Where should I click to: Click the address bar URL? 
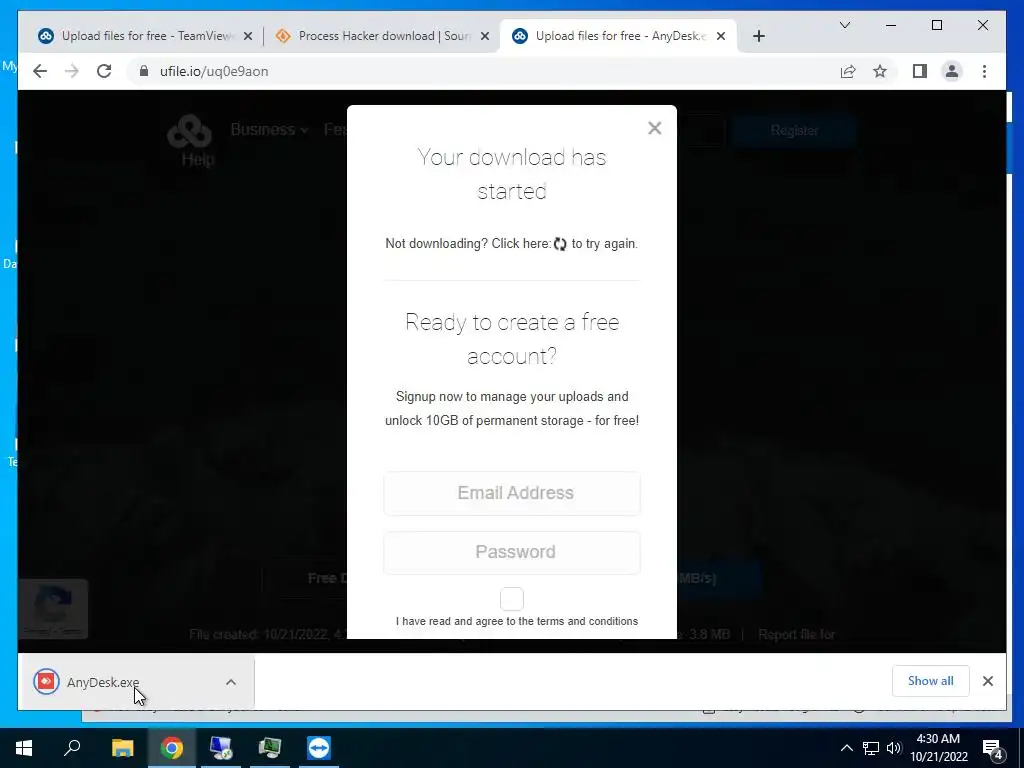tap(214, 71)
